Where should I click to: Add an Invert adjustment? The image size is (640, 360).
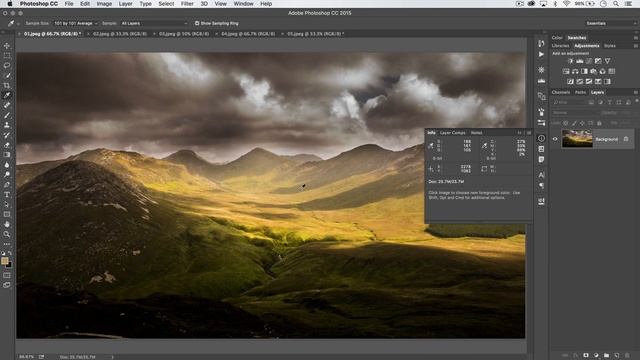(x=570, y=81)
